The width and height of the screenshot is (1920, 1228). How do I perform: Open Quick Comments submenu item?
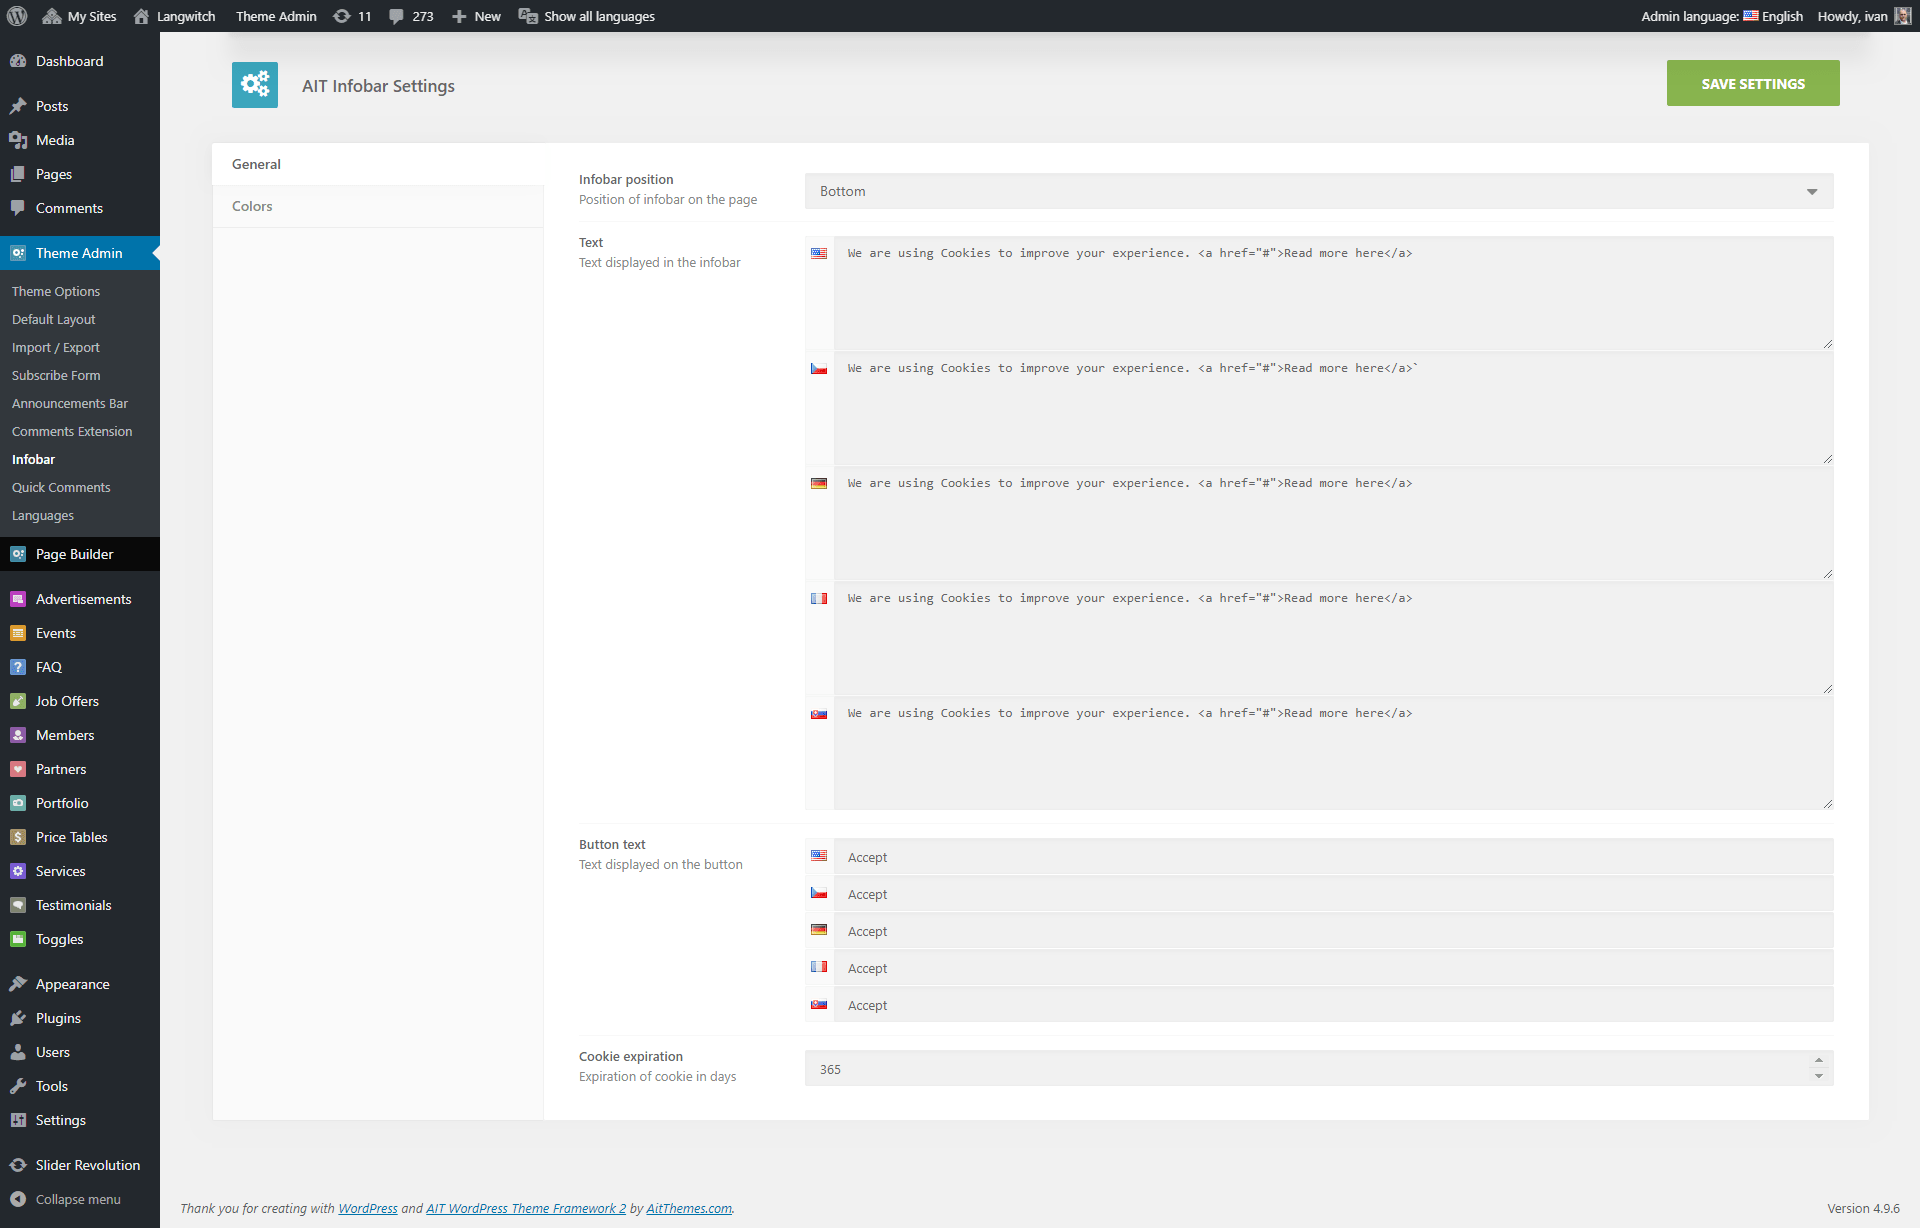click(x=61, y=487)
